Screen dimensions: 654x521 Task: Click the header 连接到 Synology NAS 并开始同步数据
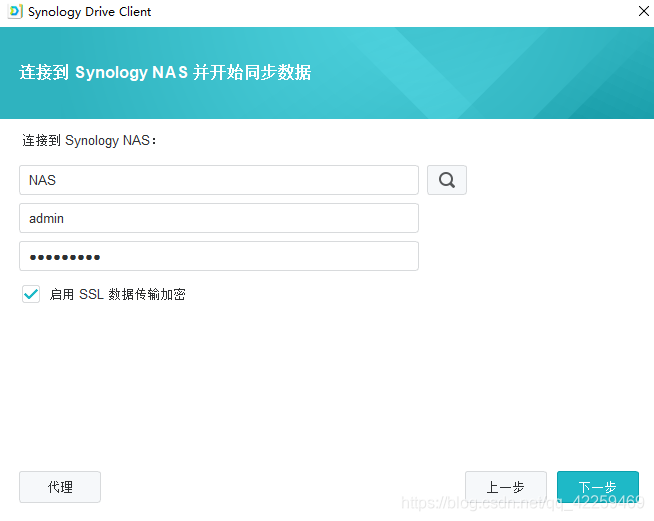[165, 72]
